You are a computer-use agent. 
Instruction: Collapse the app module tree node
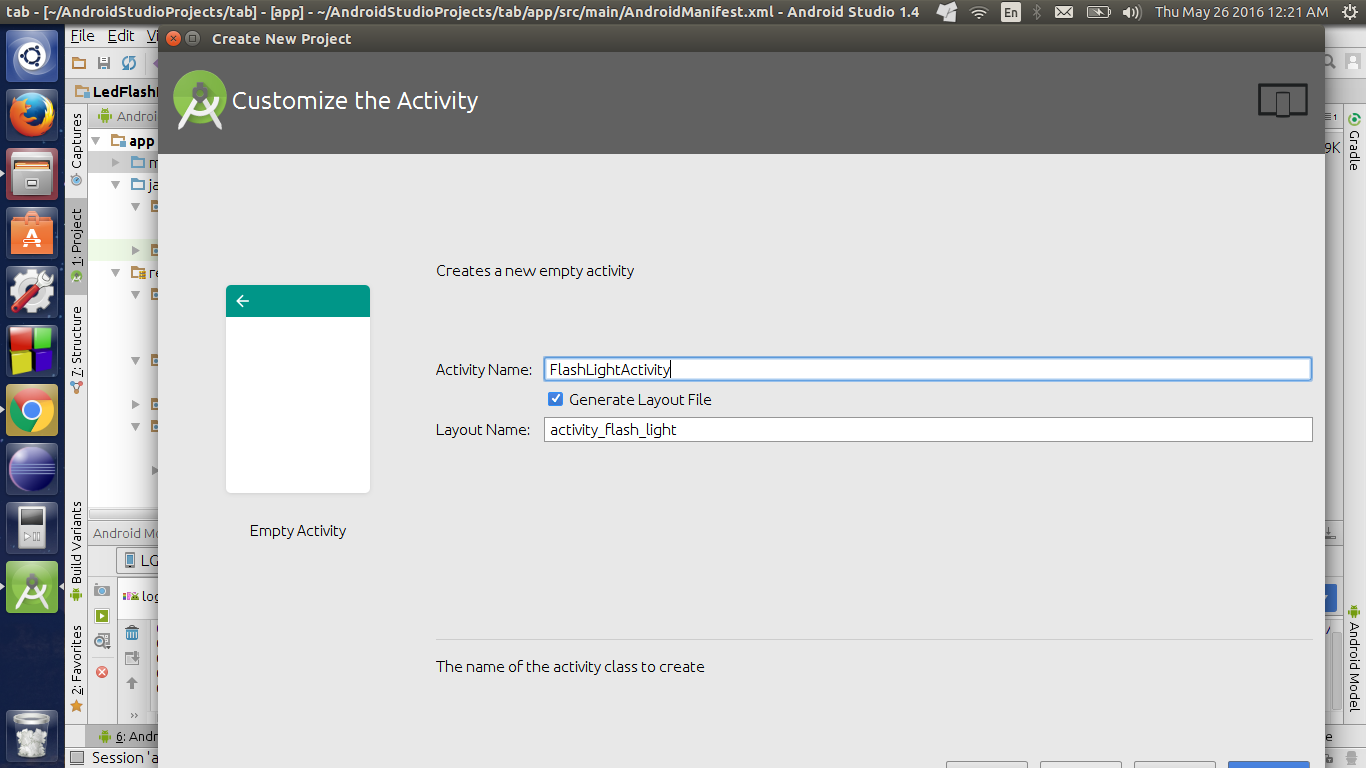tap(97, 141)
